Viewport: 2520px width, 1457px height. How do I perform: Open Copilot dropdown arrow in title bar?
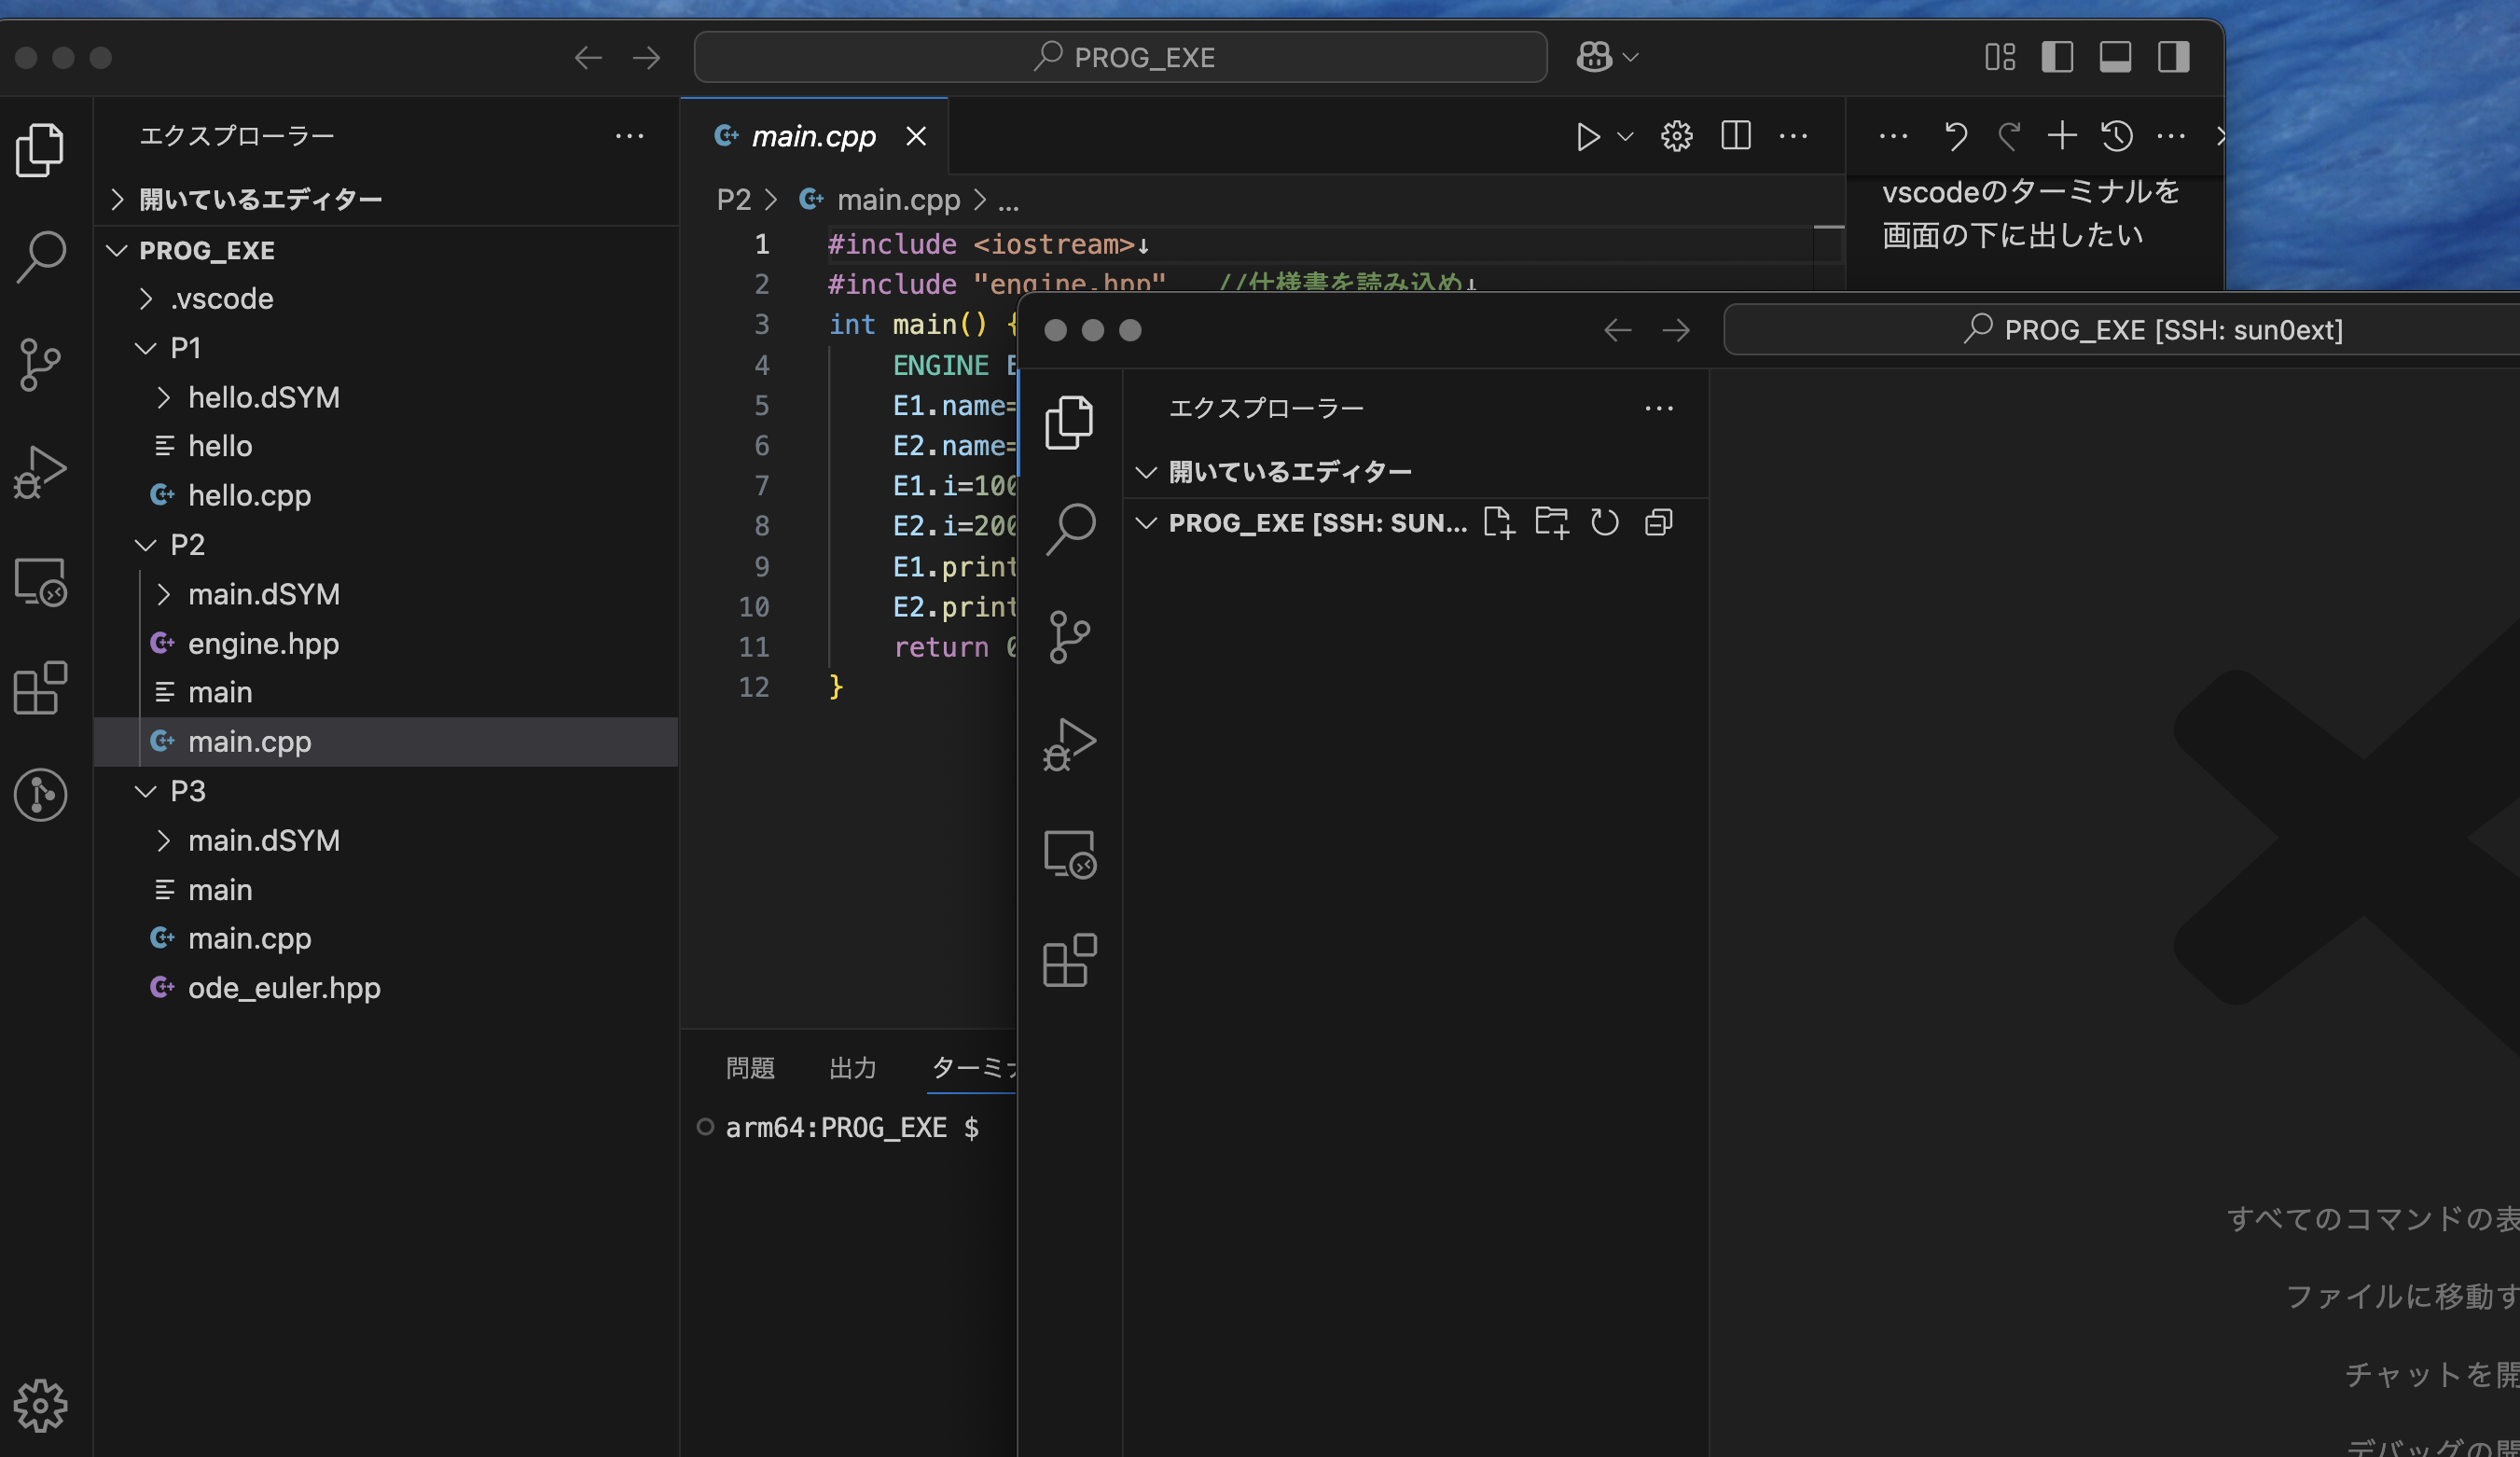point(1631,57)
